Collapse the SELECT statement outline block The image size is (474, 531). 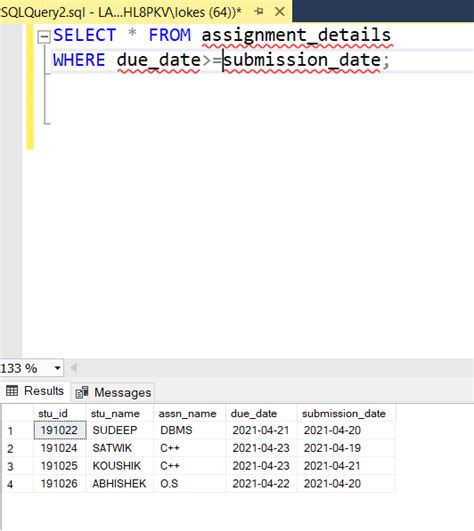[x=44, y=36]
